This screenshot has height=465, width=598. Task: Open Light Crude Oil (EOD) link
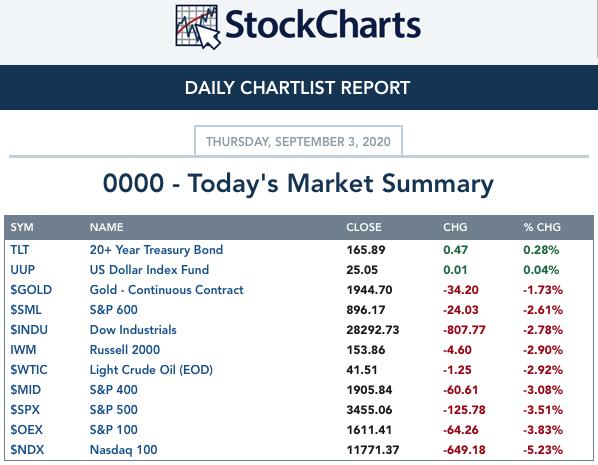pyautogui.click(x=151, y=370)
